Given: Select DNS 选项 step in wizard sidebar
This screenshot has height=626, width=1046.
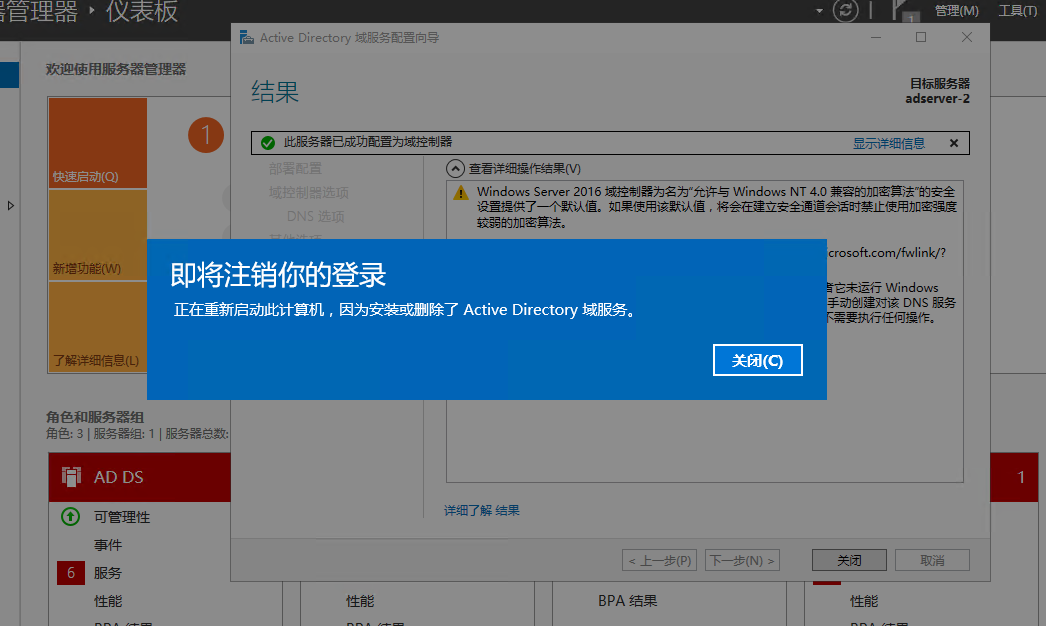Looking at the screenshot, I should 316,217.
